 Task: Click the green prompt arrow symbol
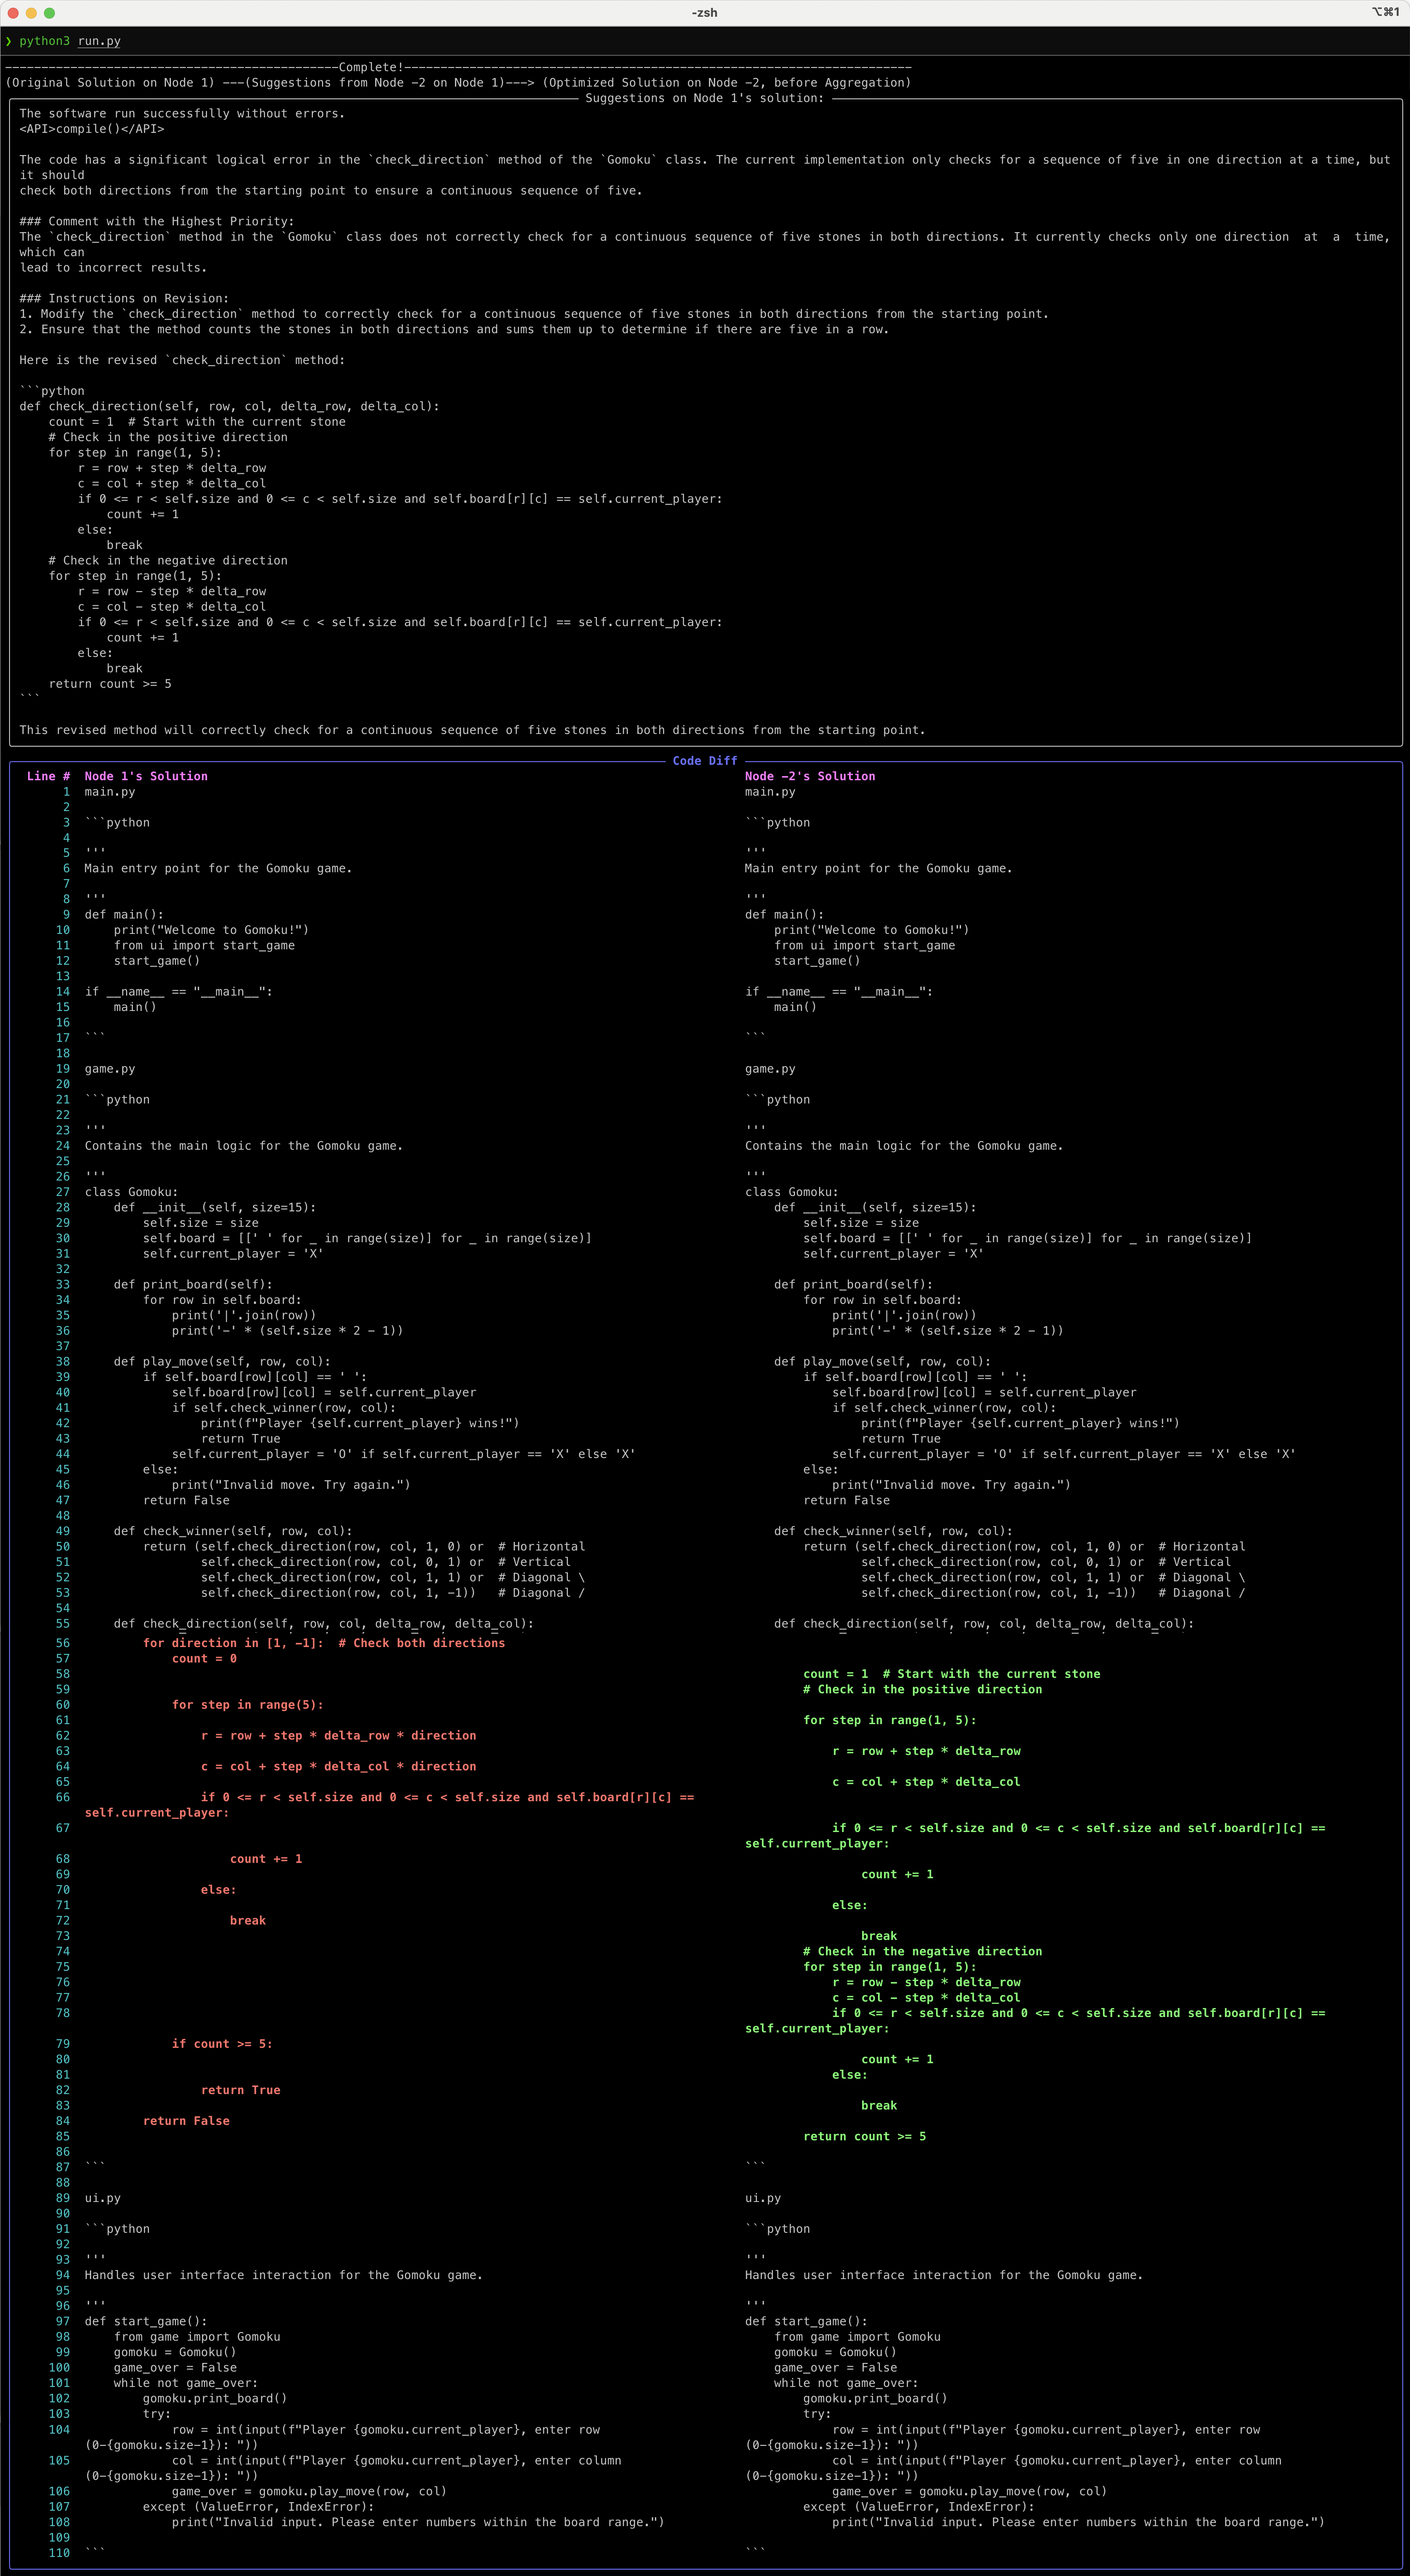click(9, 41)
